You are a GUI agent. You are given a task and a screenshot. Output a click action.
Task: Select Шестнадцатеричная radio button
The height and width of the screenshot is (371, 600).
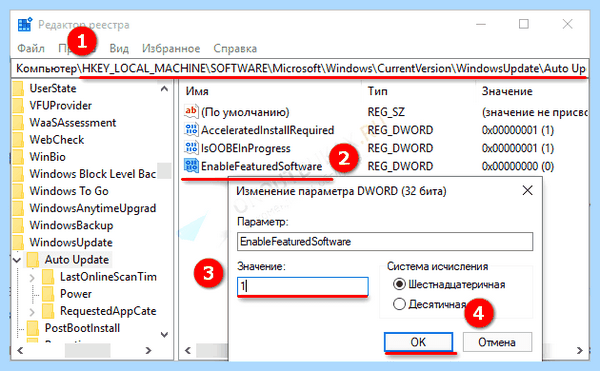pos(399,284)
